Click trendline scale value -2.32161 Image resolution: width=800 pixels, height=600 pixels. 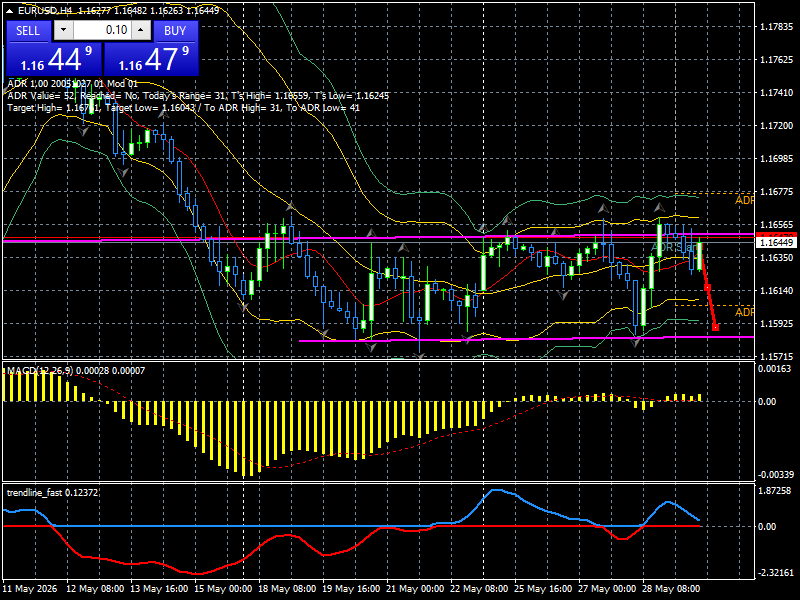click(776, 573)
